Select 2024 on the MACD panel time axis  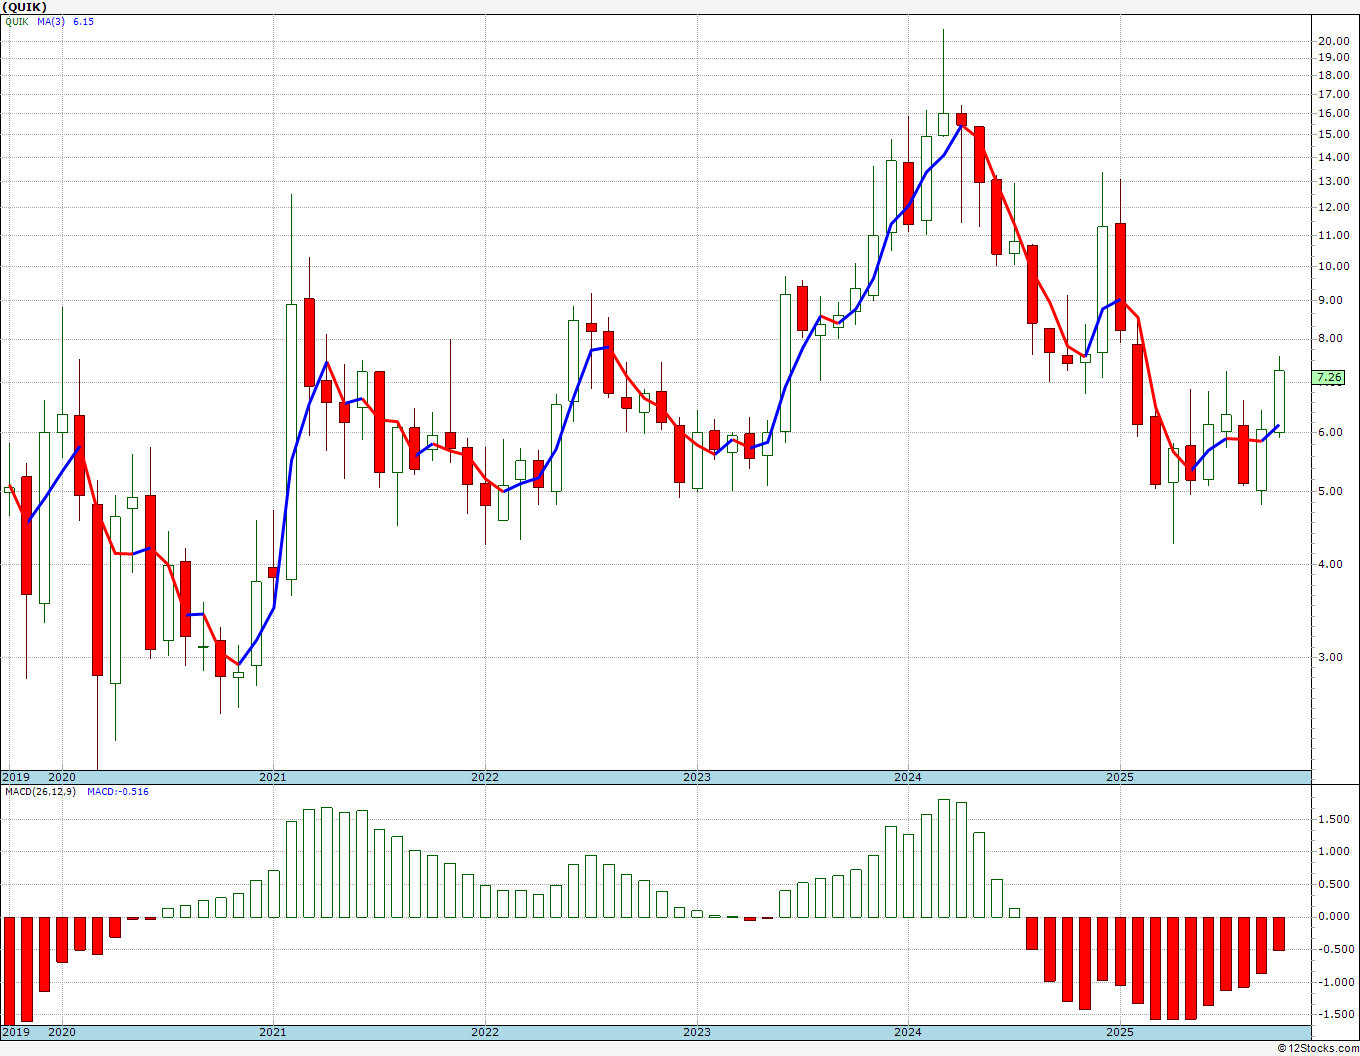tap(908, 1032)
